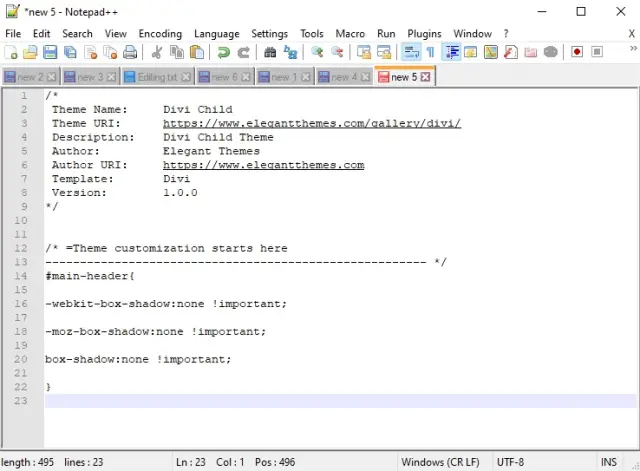640x471 pixels.
Task: Open the Window menu
Action: pos(473,33)
